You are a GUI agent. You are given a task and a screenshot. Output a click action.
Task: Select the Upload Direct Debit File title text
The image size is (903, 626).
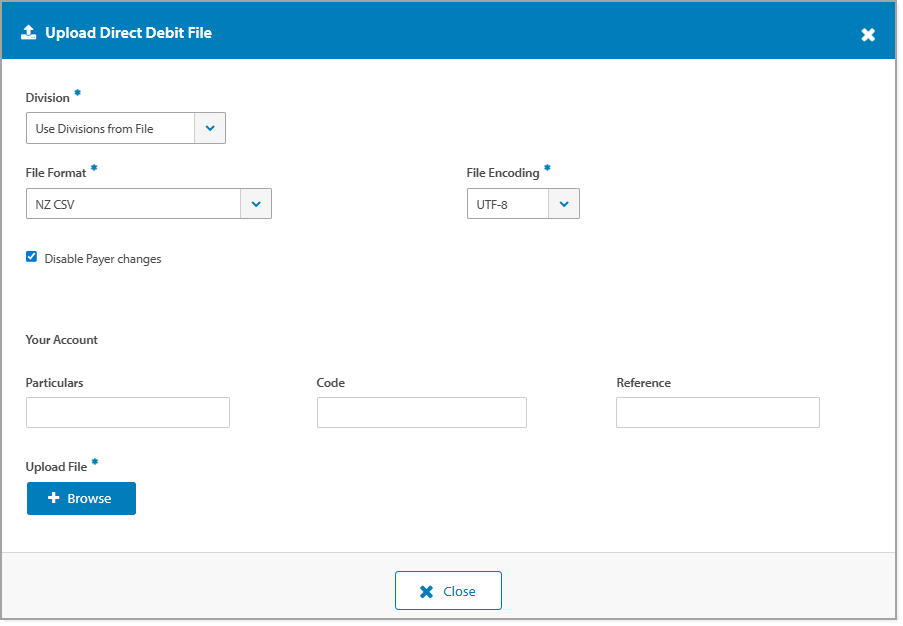128,32
